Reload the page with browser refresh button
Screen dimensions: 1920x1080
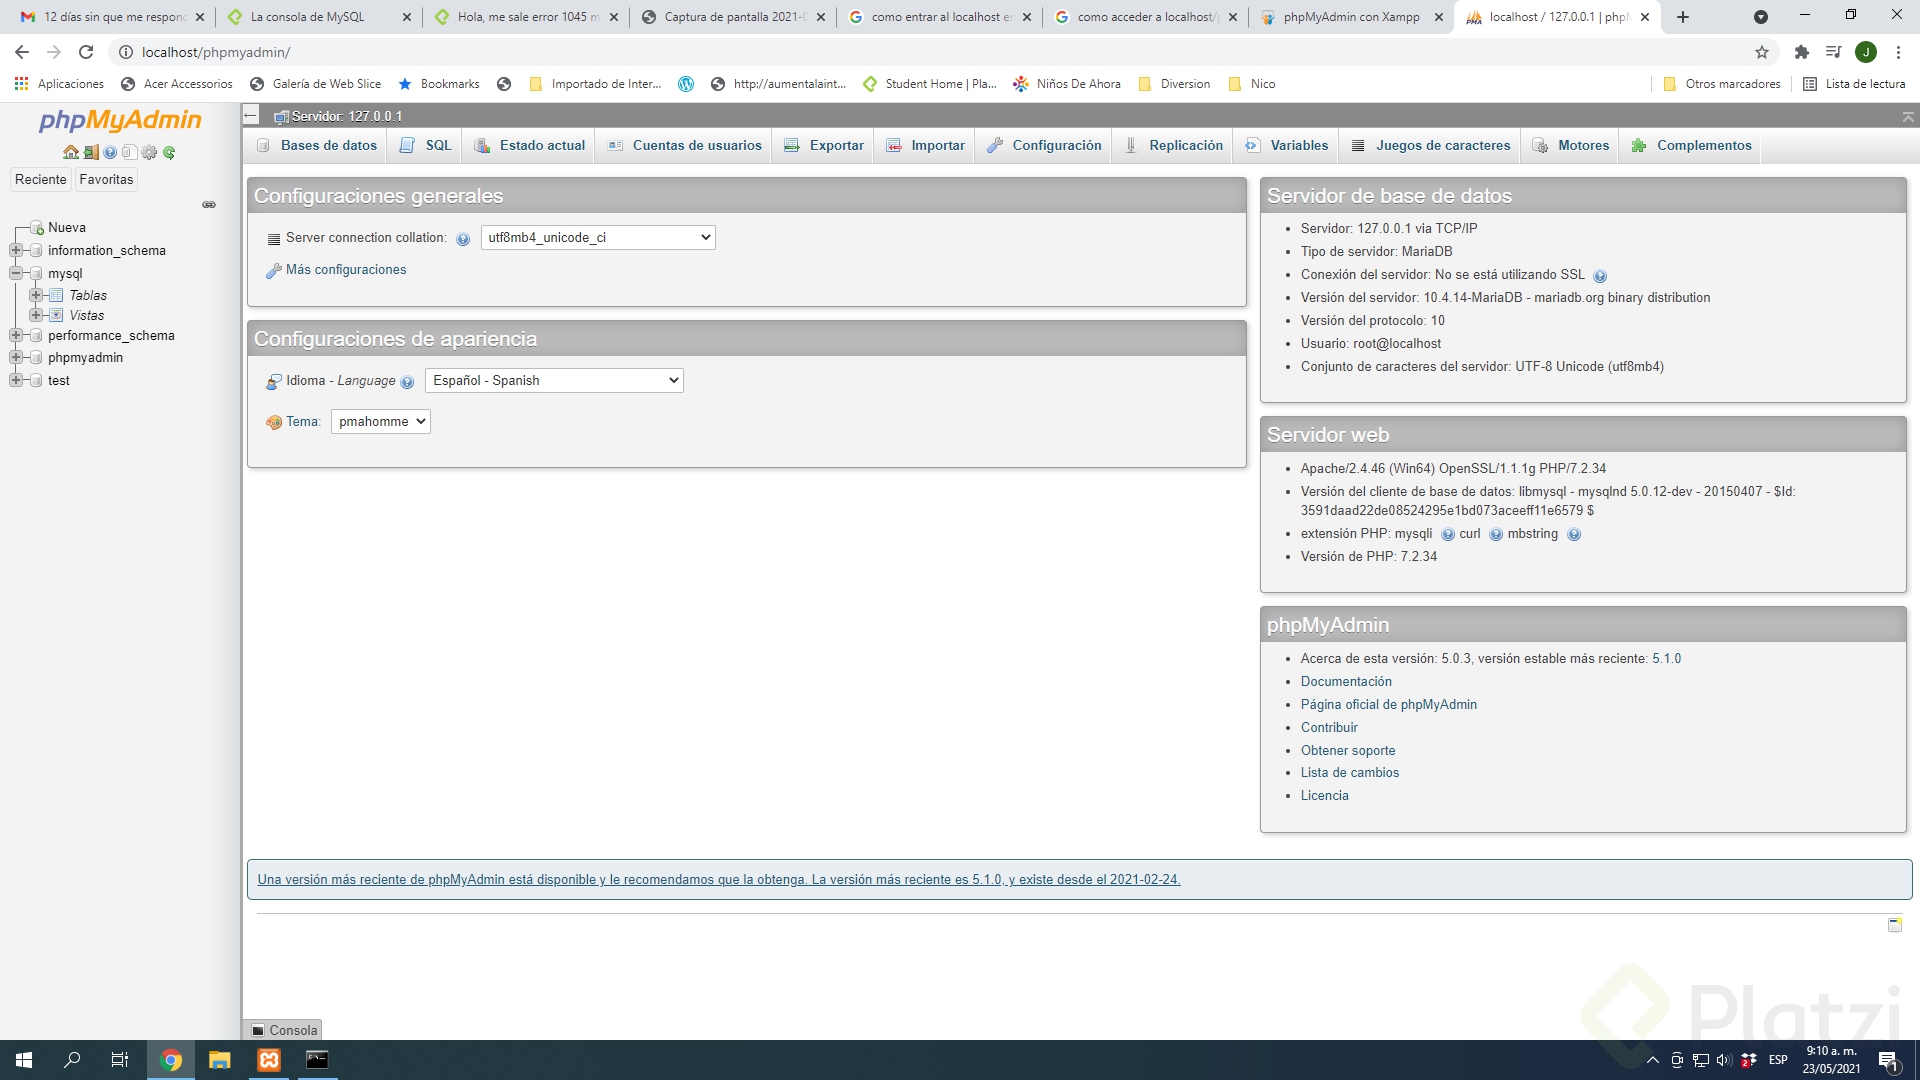pyautogui.click(x=86, y=52)
